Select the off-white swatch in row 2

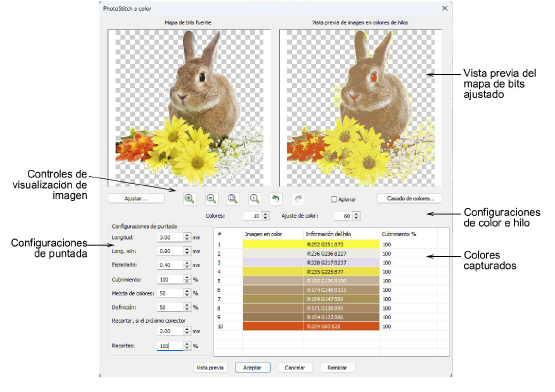click(x=273, y=254)
